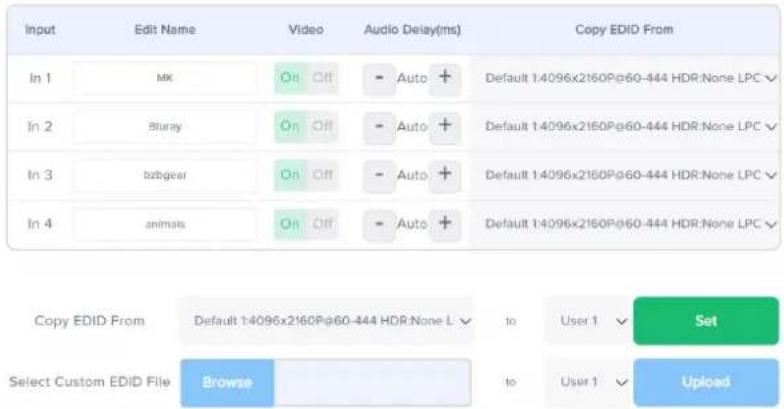
Task: Click the custom EDID file path field
Action: coord(372,382)
